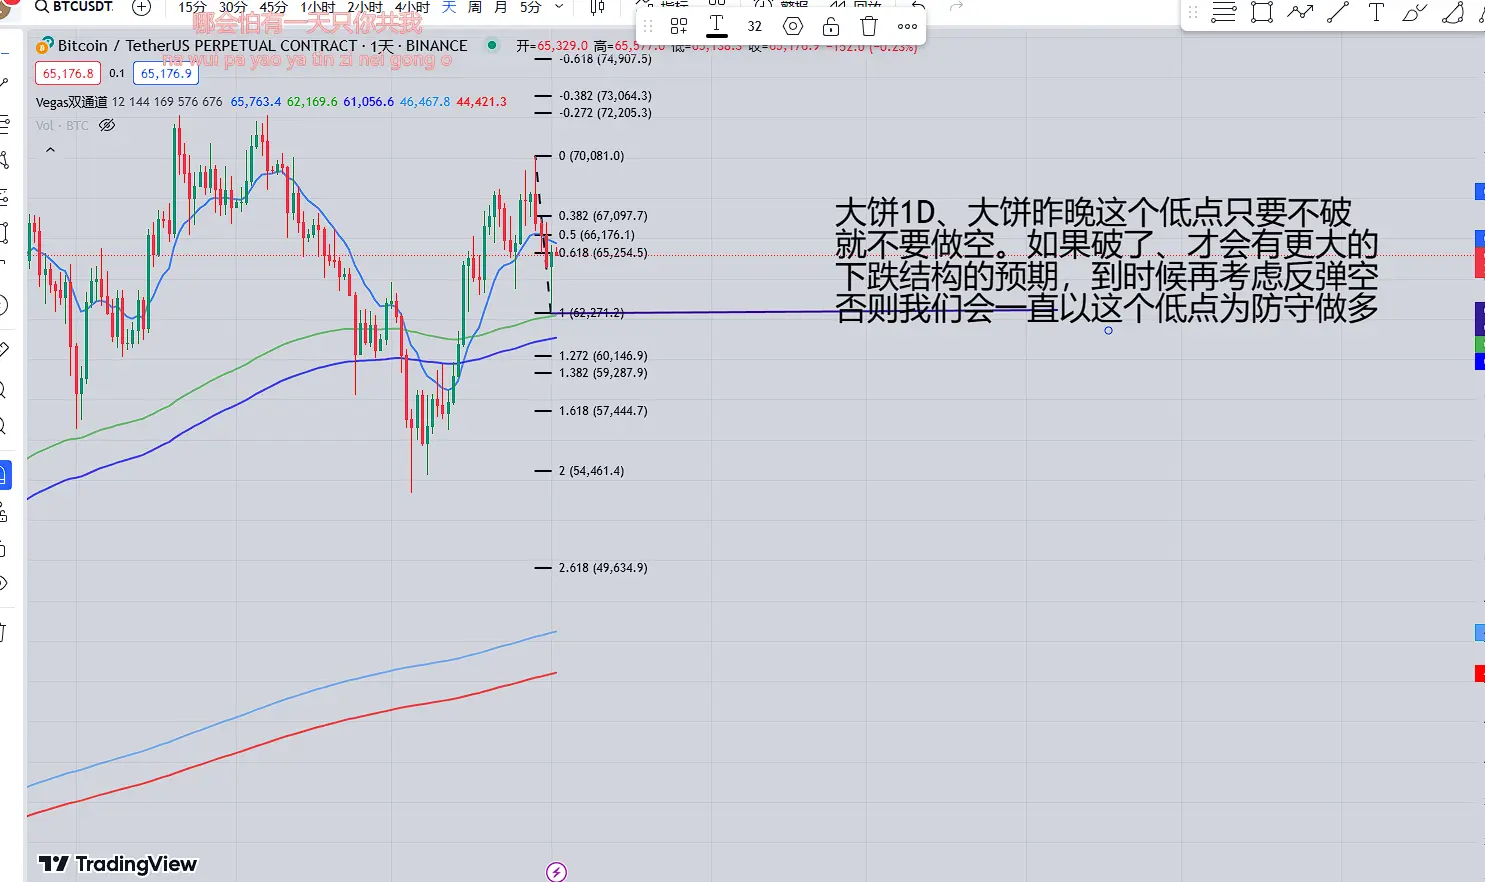Viewport: 1485px width, 882px height.
Task: Open the candlestick chart type menu
Action: pyautogui.click(x=598, y=7)
